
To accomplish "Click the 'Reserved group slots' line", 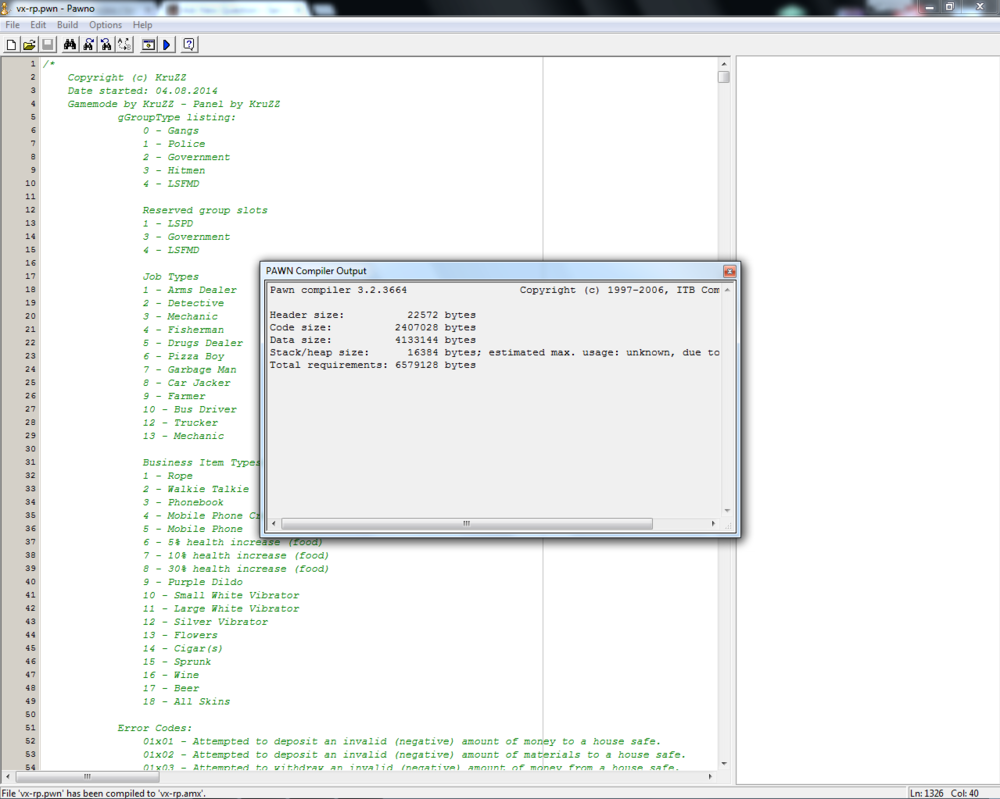I will (x=205, y=210).
